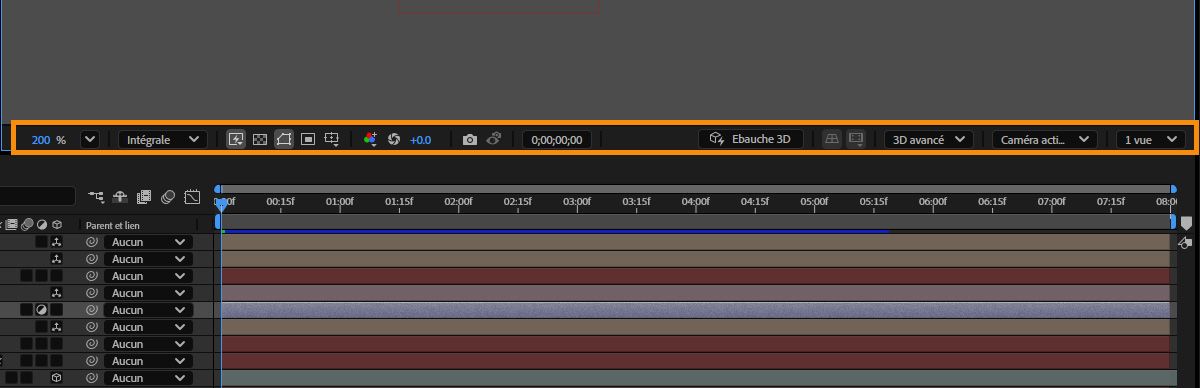Click the time navigator bar above ruler
Viewport: 1200px width, 388px height.
click(696, 188)
